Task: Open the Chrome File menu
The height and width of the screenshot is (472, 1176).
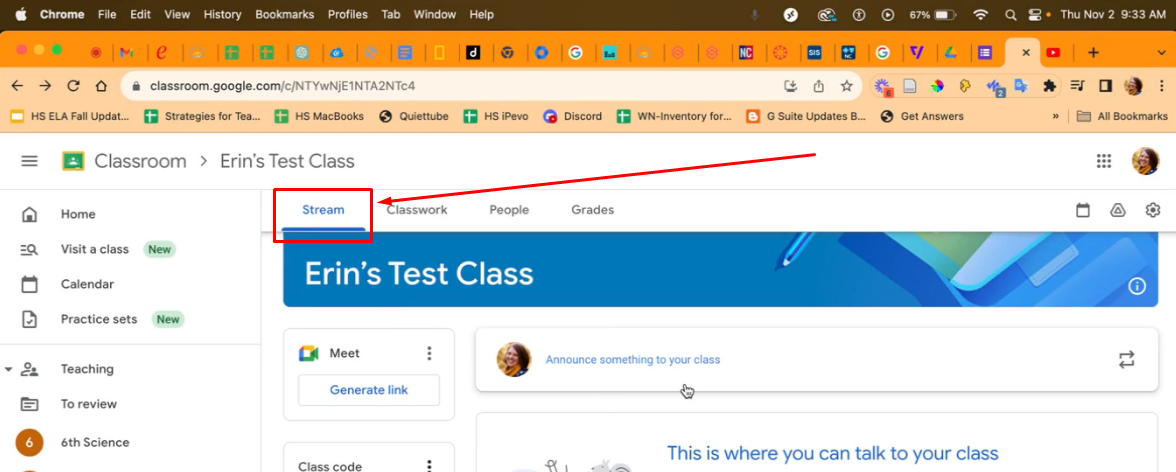Action: click(x=107, y=14)
